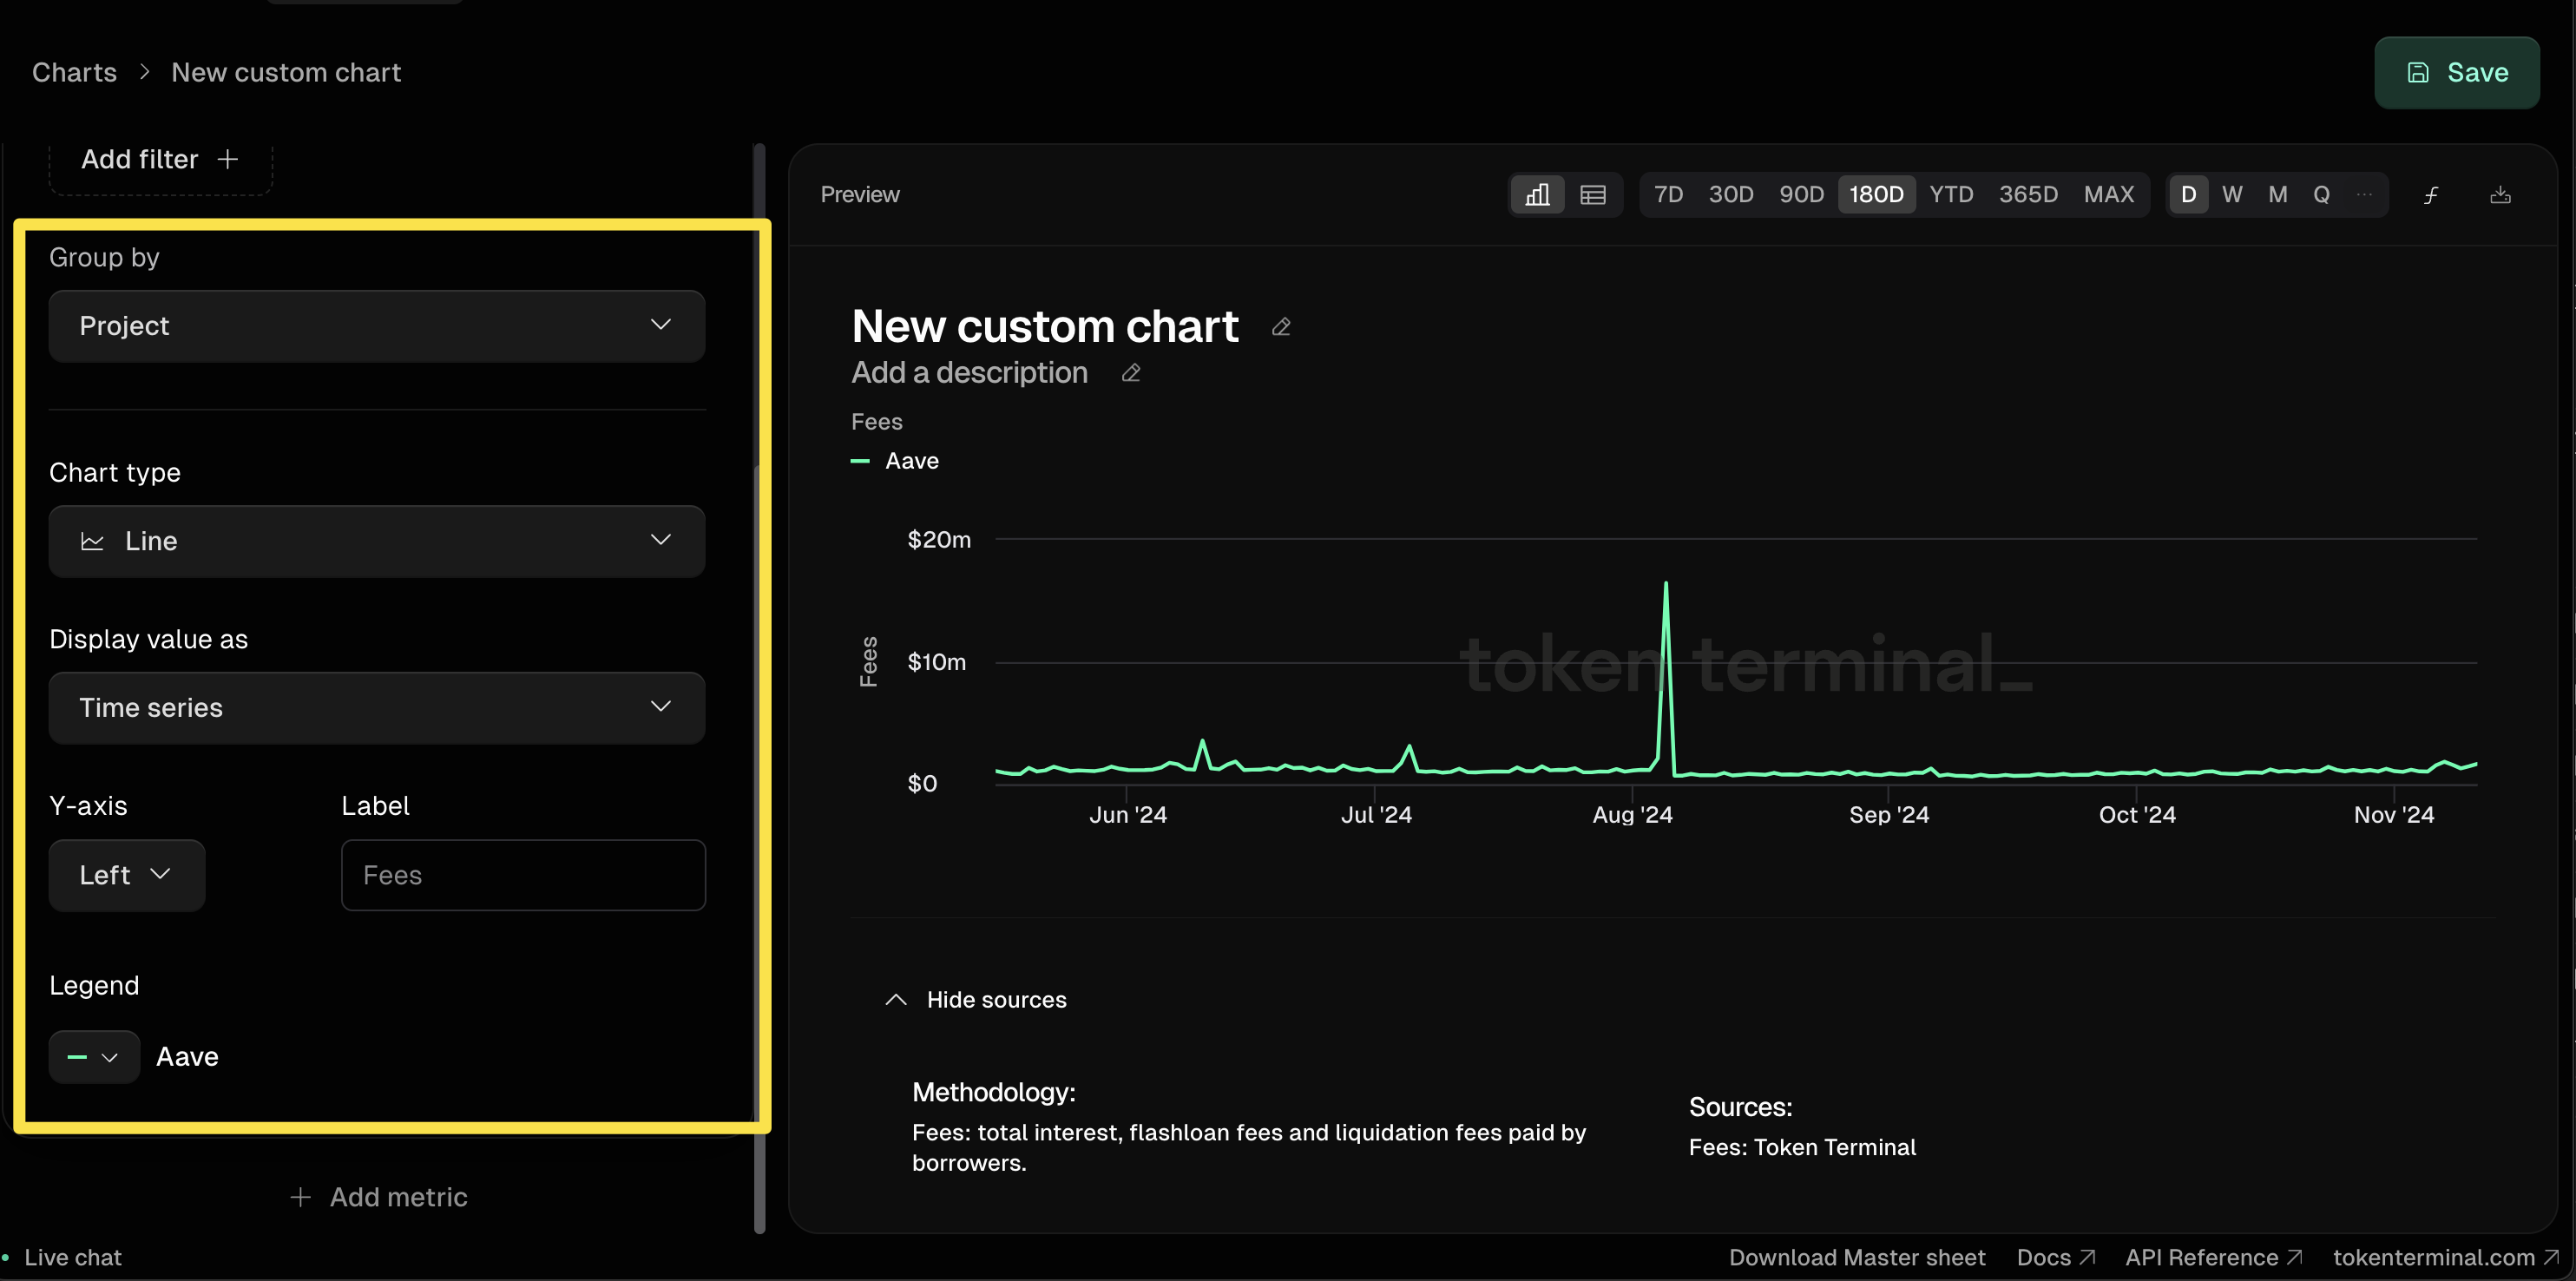Click the Save button
This screenshot has height=1281, width=2576.
(x=2456, y=72)
